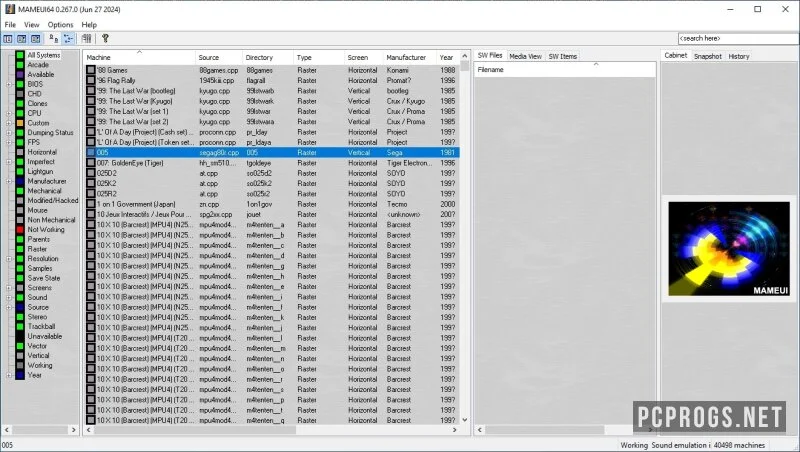Click the machine list horizontal scroll-right arrow
Screen dimensions: 800x452
tap(455, 430)
